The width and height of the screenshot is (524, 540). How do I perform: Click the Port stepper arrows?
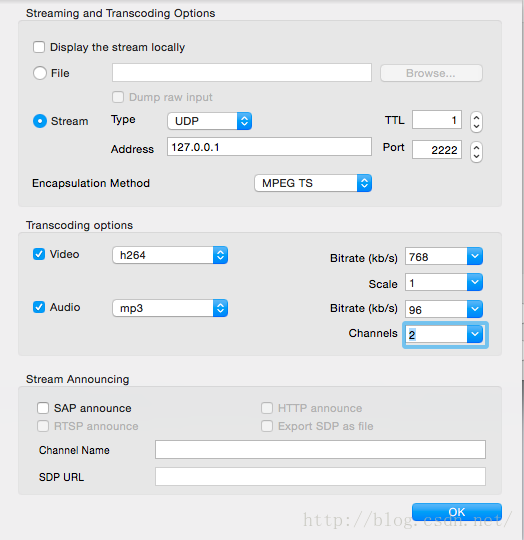476,152
